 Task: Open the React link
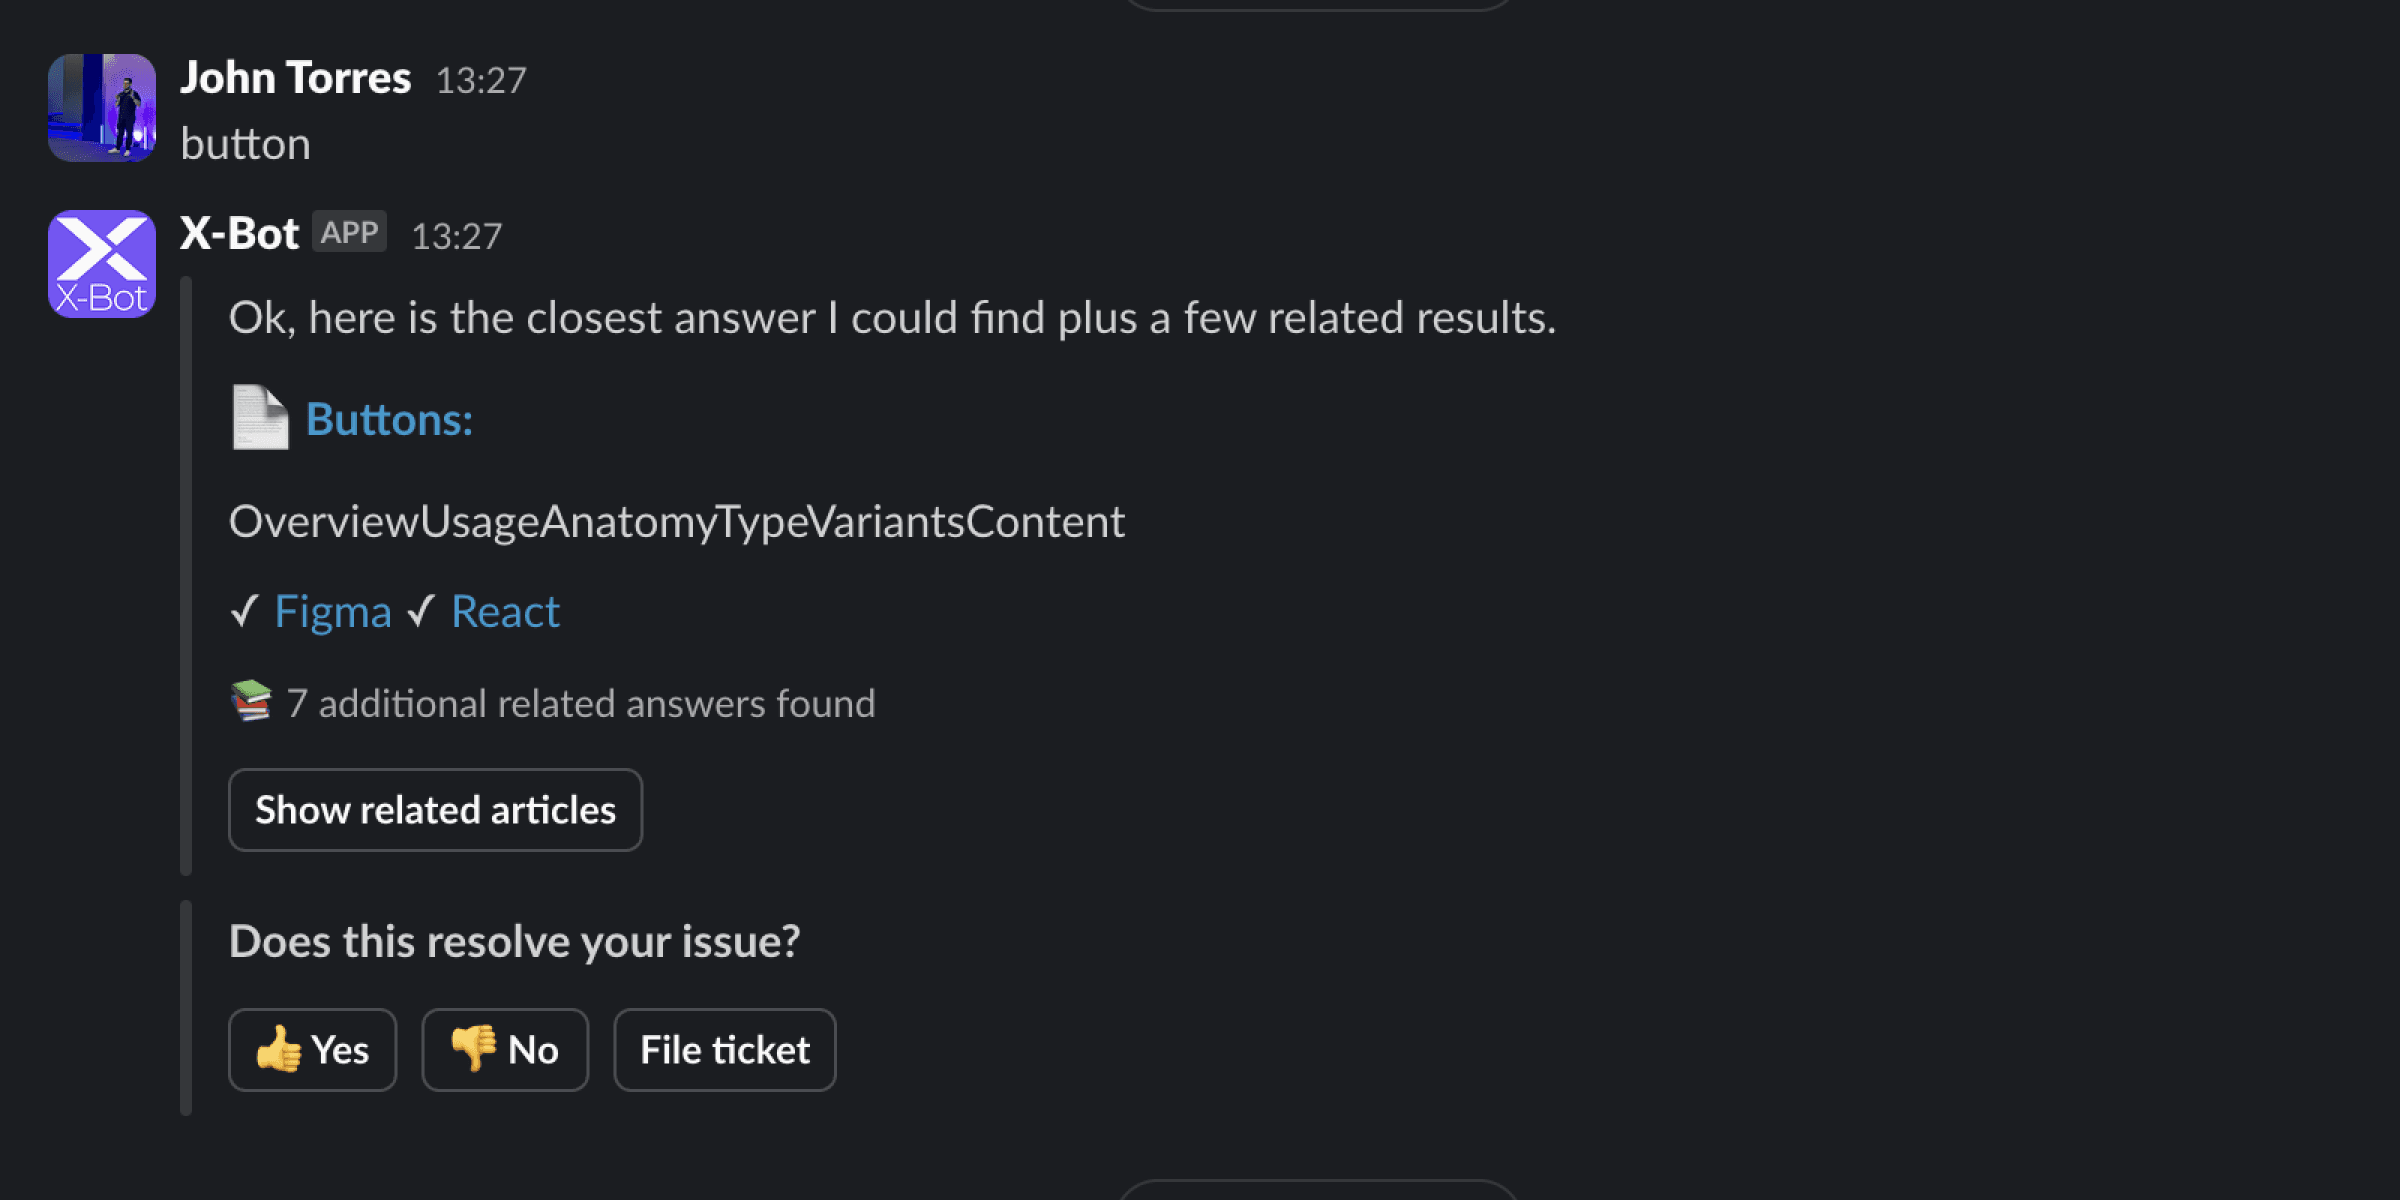505,611
